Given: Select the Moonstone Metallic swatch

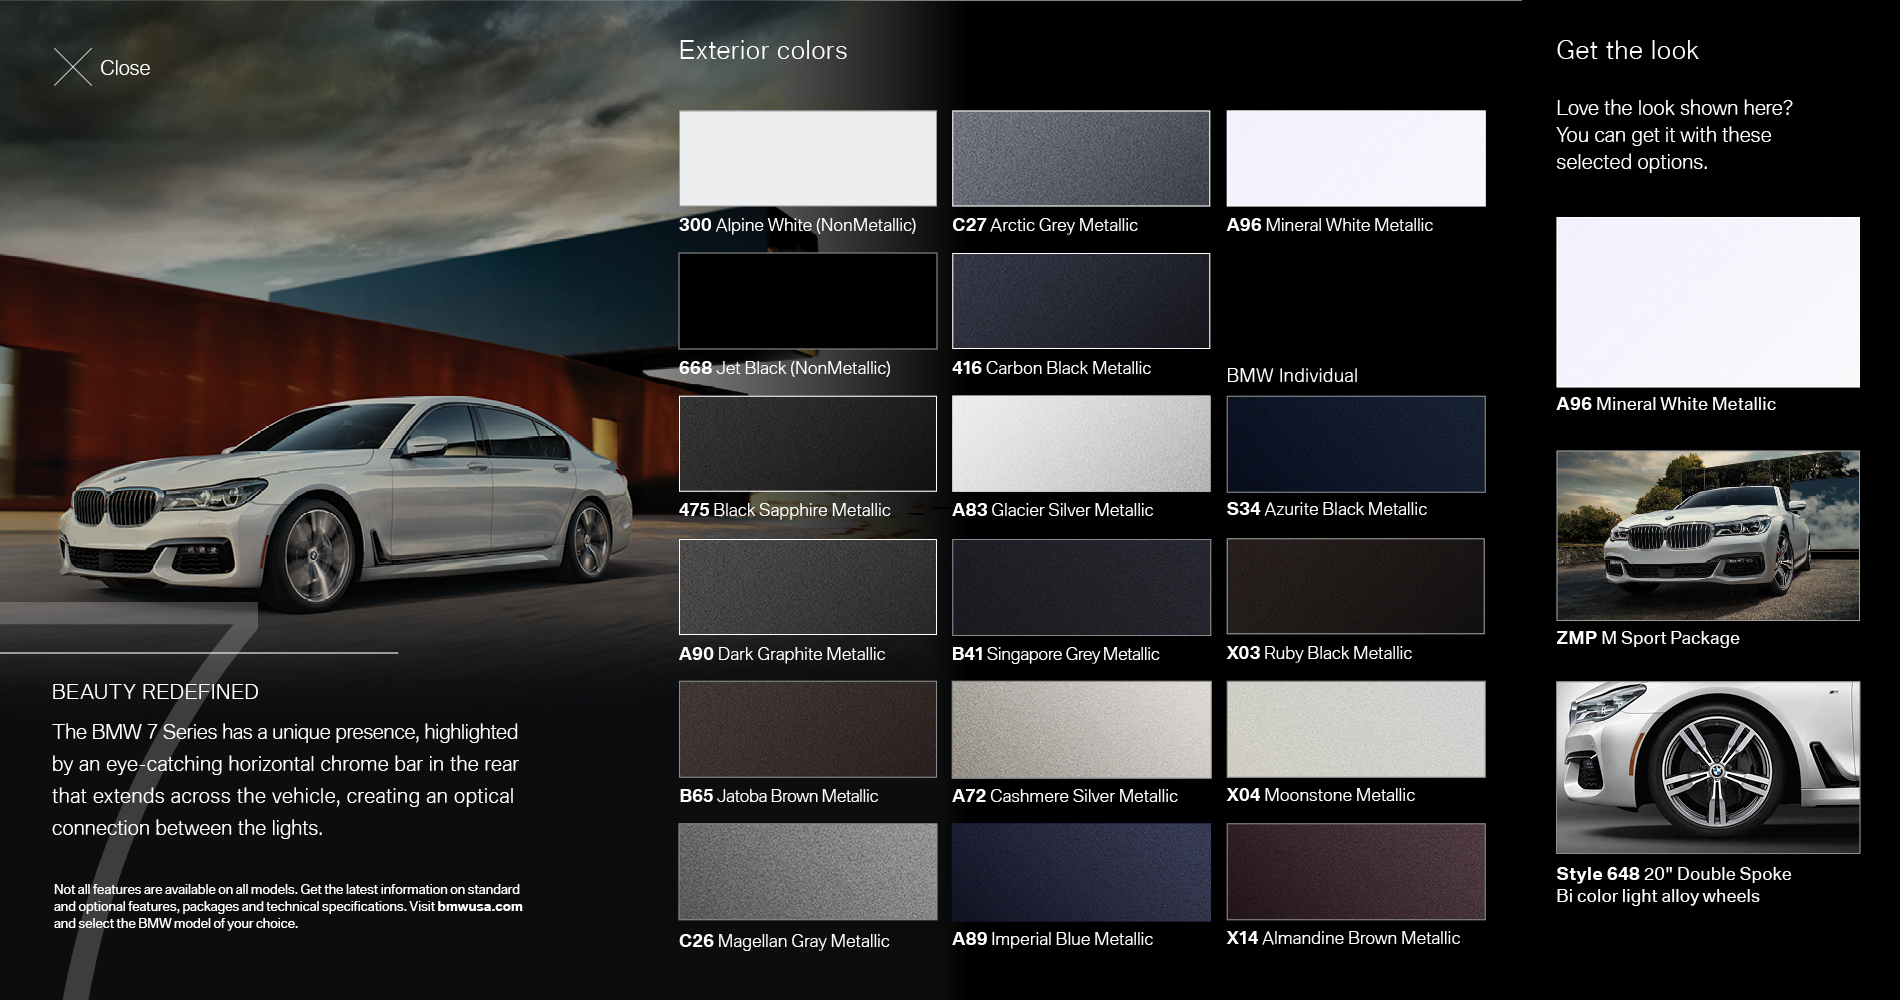Looking at the screenshot, I should (x=1356, y=729).
